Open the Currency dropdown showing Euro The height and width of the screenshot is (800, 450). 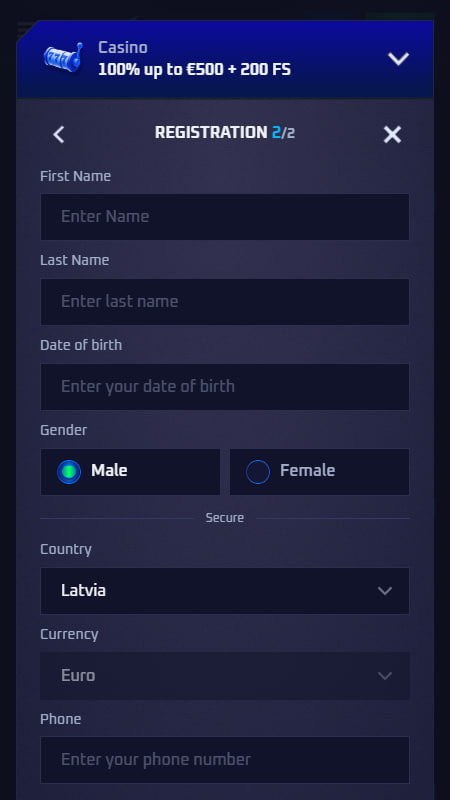click(x=224, y=676)
